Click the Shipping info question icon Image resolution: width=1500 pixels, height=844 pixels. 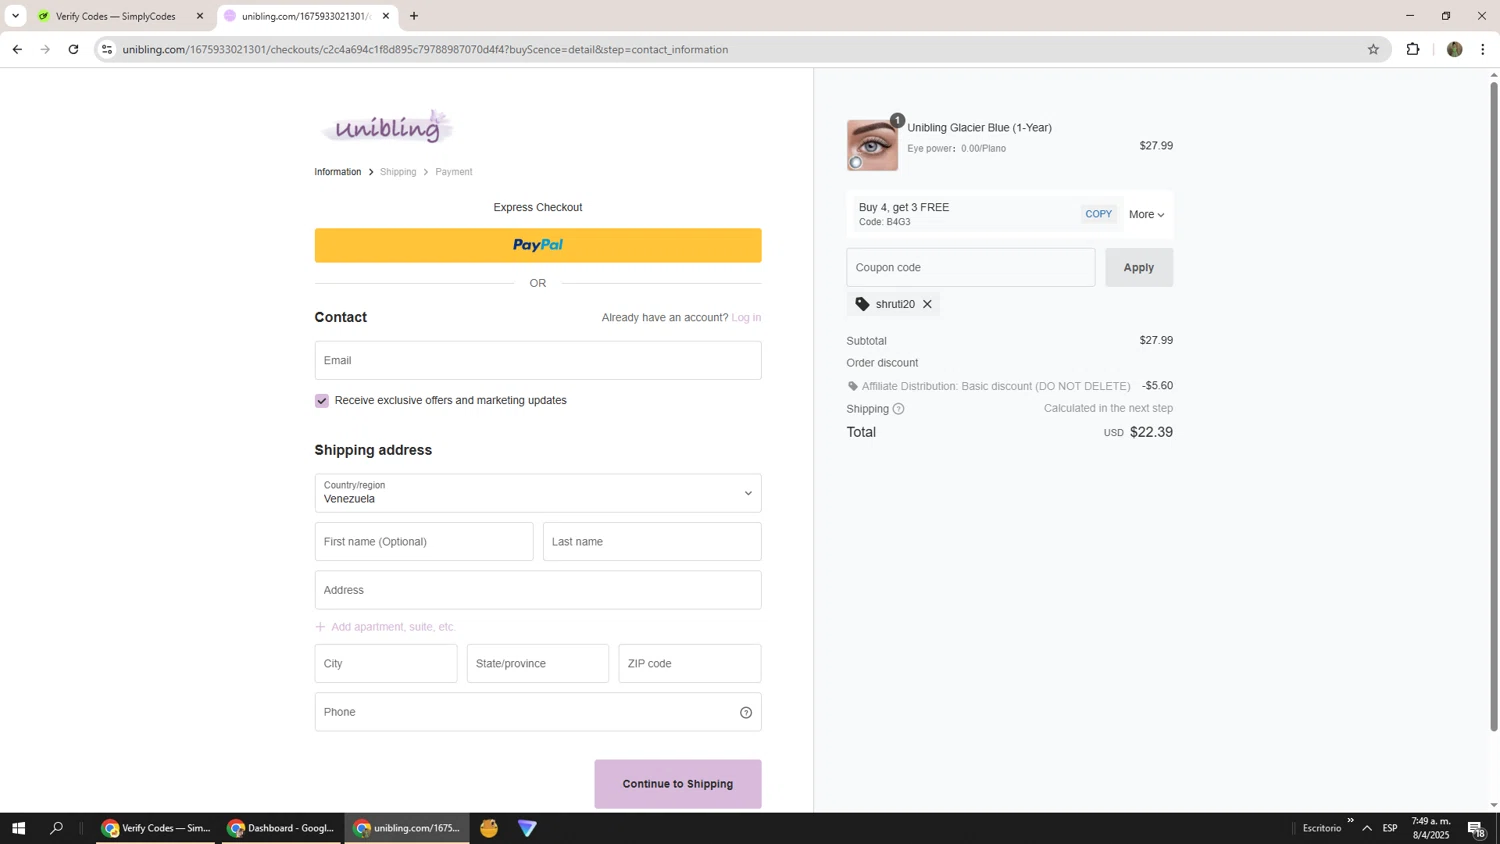(x=898, y=409)
